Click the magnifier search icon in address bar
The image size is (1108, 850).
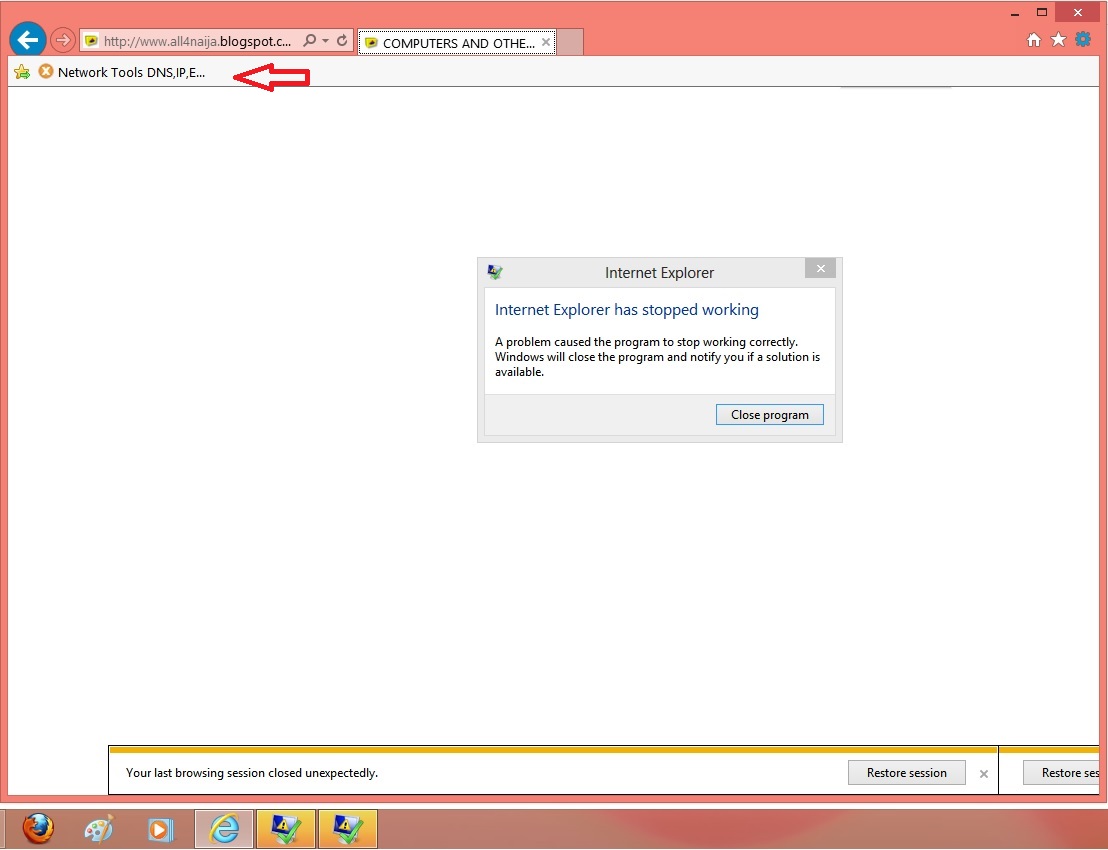310,40
